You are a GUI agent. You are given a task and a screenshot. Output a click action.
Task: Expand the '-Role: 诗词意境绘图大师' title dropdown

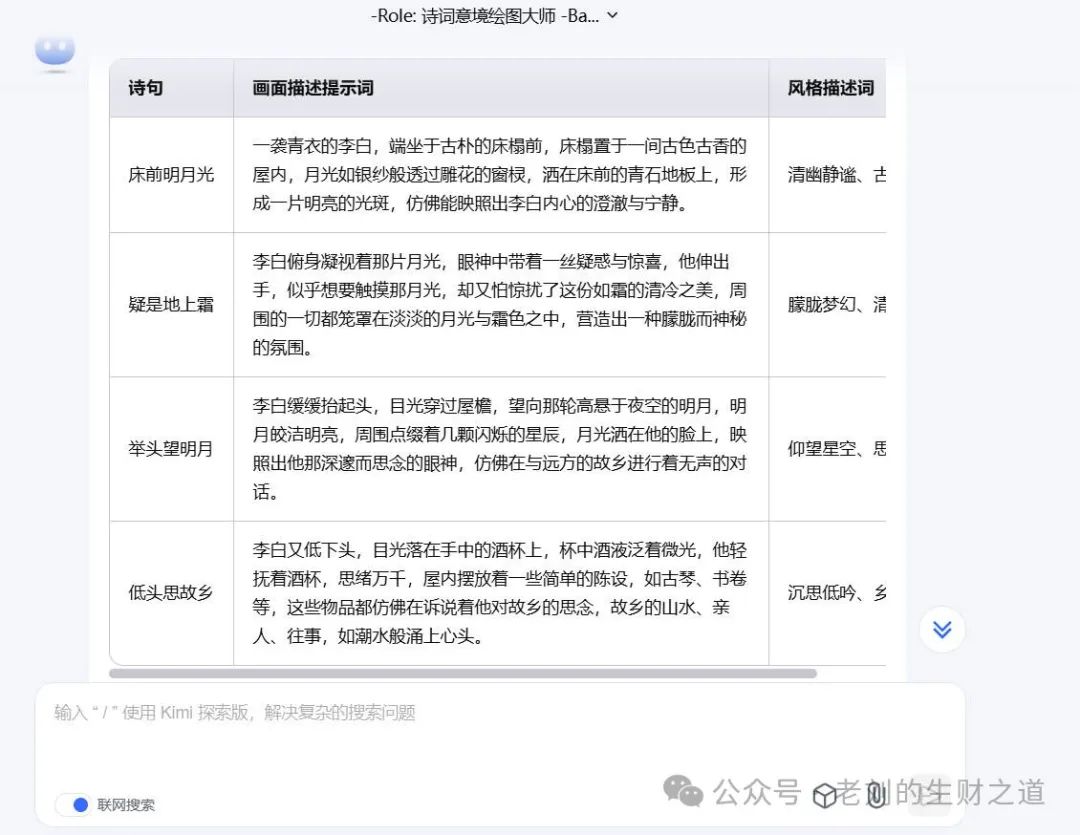(612, 15)
